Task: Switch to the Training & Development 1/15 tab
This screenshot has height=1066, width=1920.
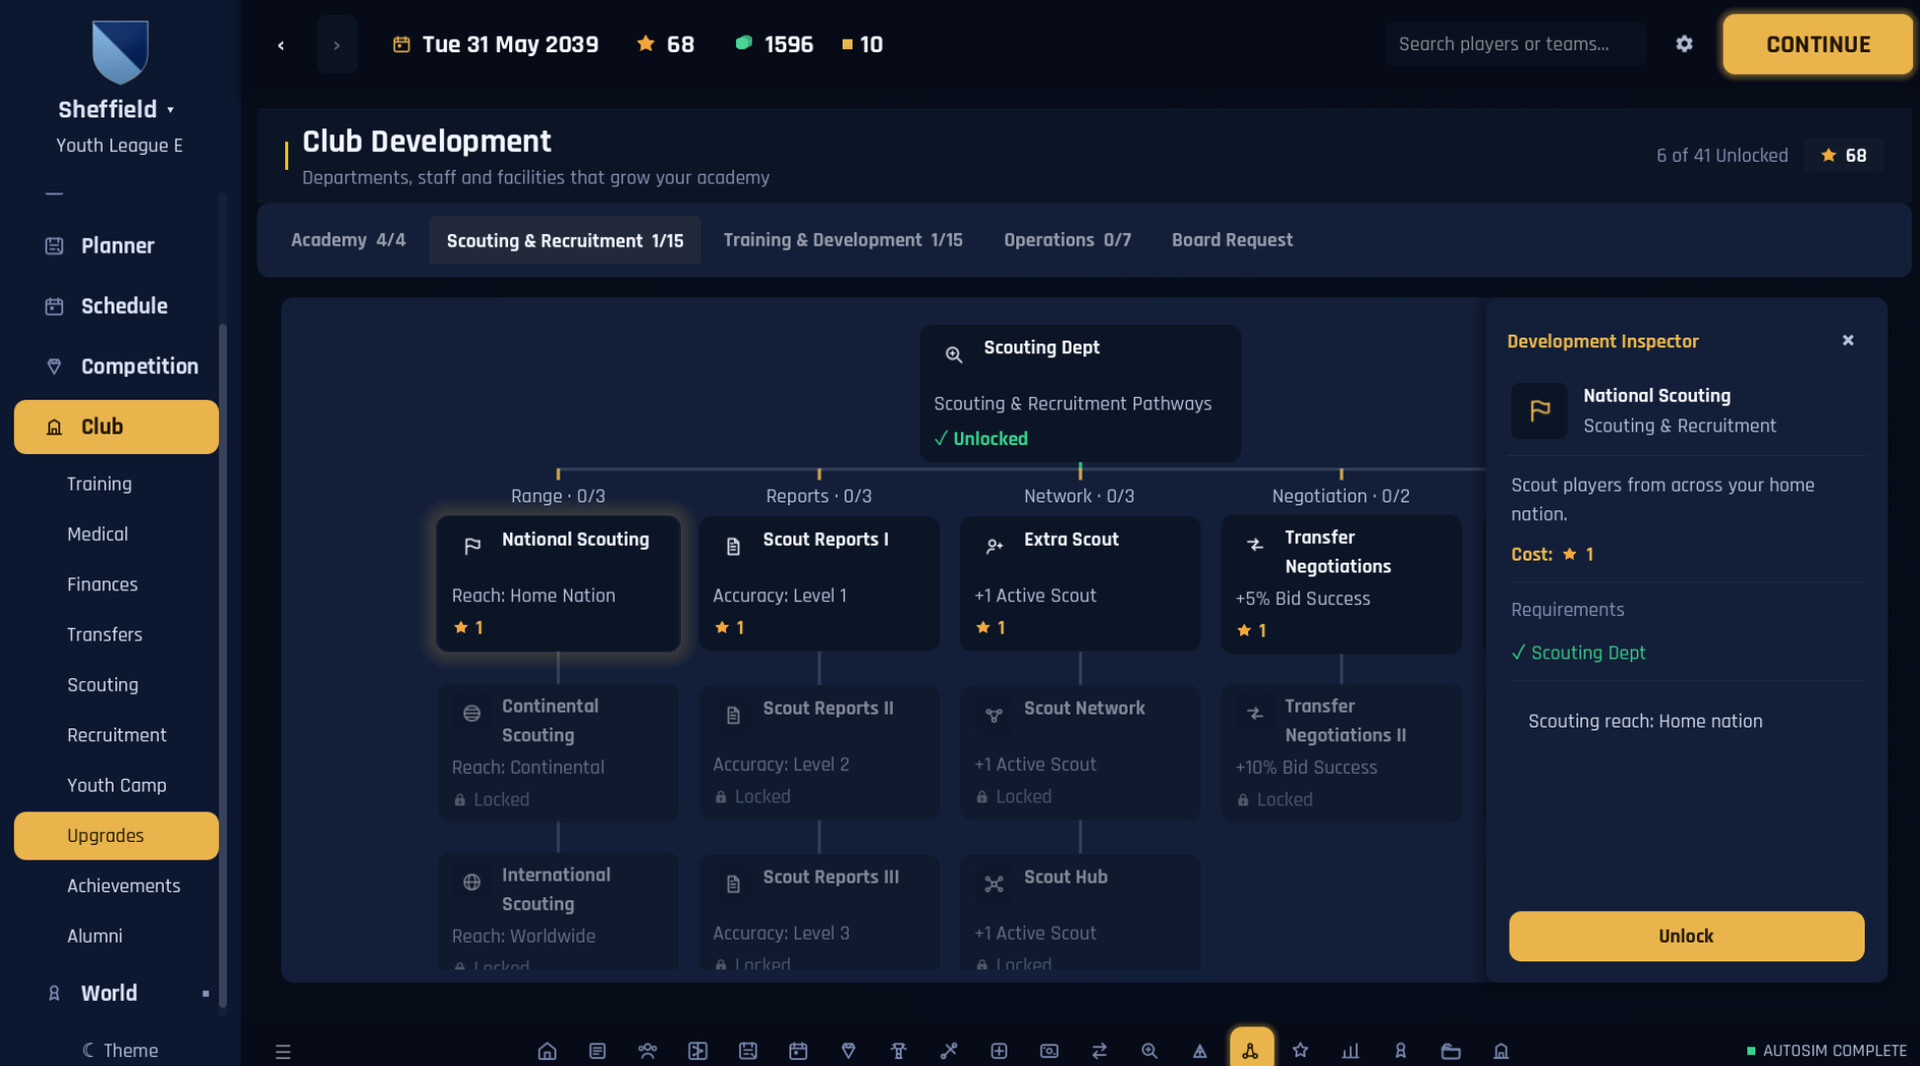Action: coord(843,240)
